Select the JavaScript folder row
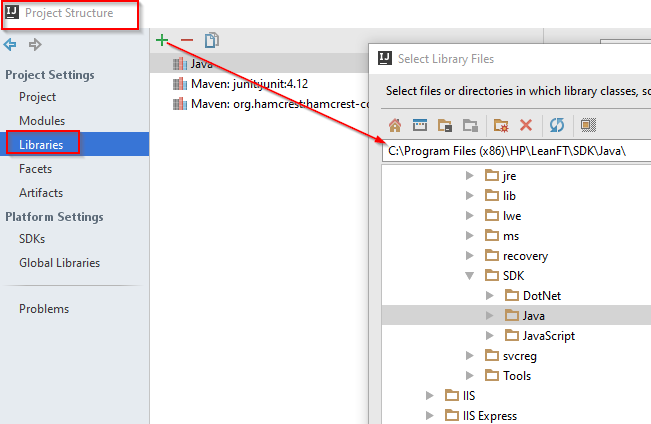 pyautogui.click(x=516, y=336)
